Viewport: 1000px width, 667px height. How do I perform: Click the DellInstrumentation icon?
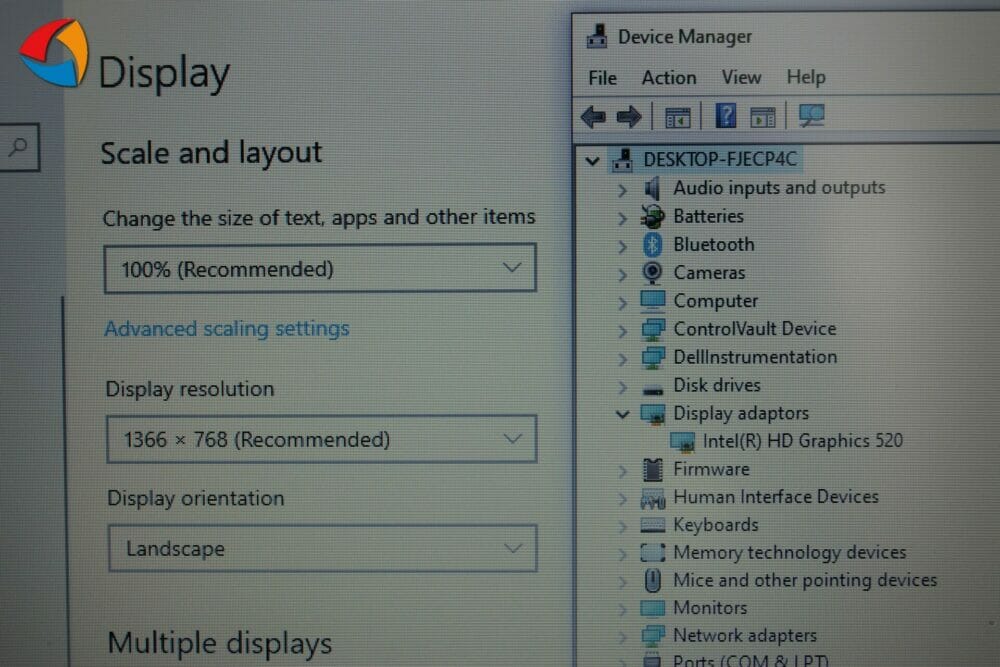coord(652,357)
